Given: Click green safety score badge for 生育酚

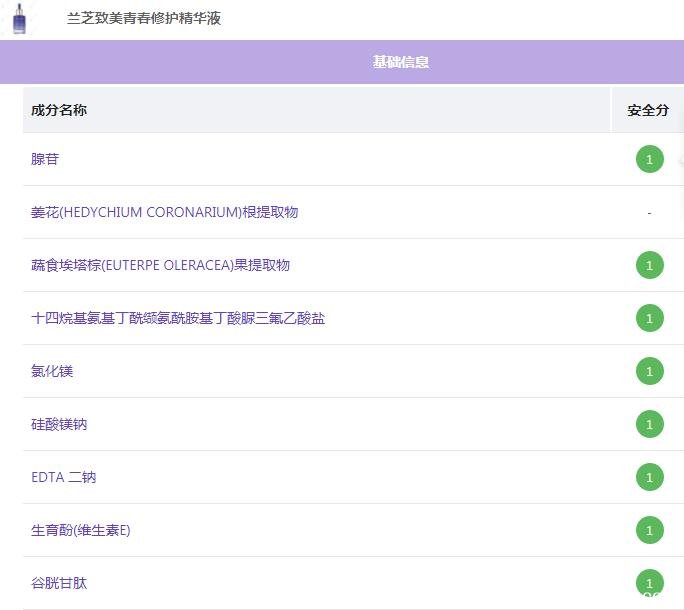Looking at the screenshot, I should (x=649, y=530).
